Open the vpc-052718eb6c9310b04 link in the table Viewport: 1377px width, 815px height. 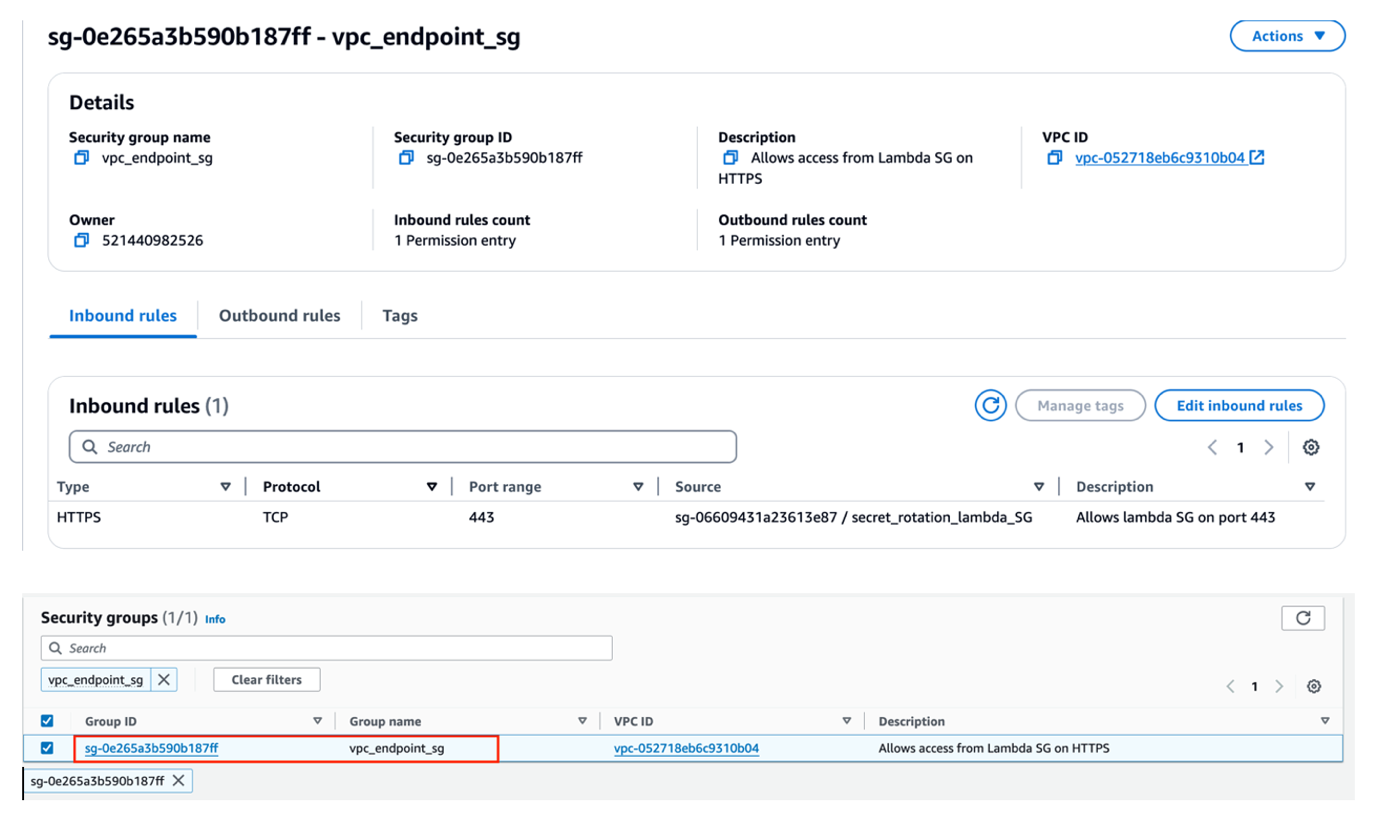[x=686, y=747]
